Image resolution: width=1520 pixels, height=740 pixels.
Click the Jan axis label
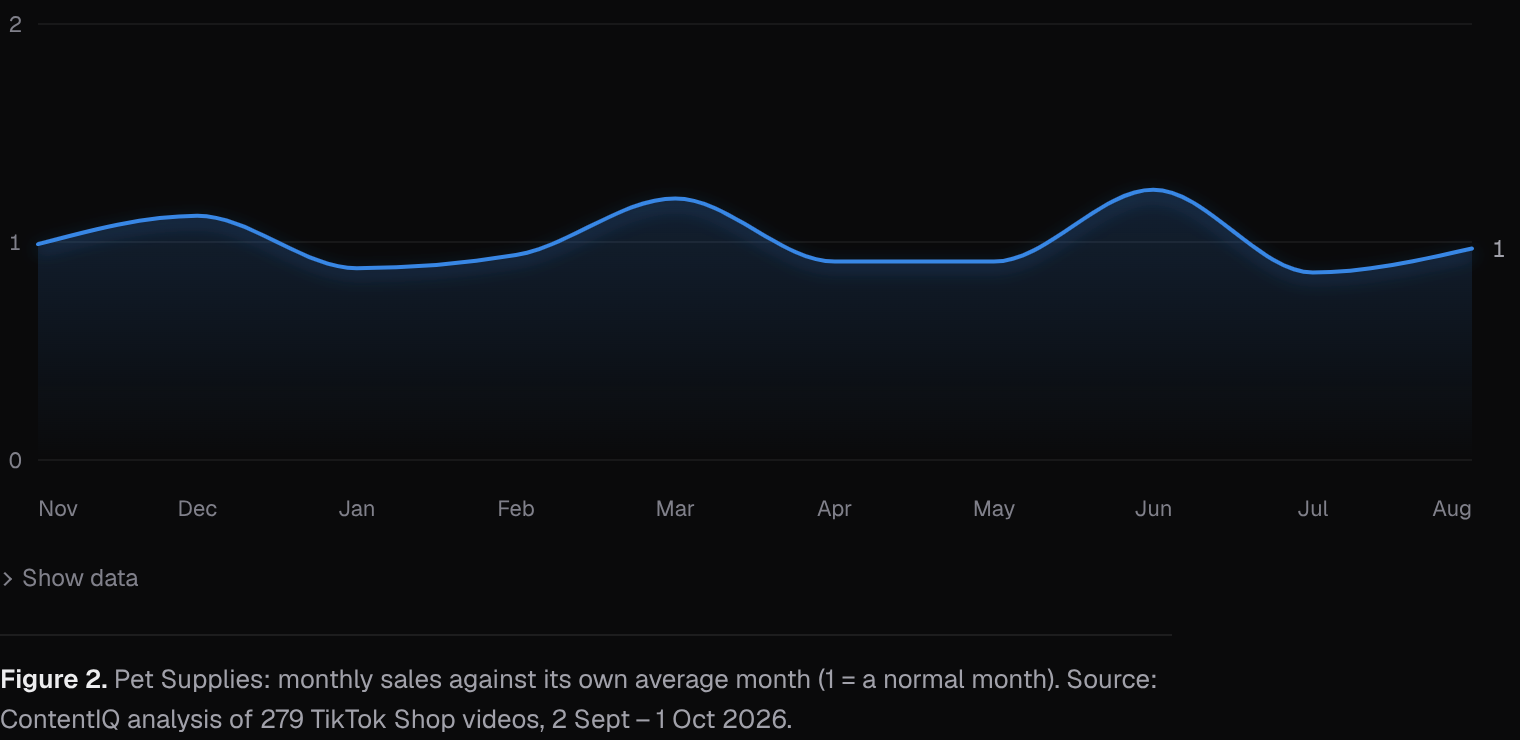tap(357, 509)
